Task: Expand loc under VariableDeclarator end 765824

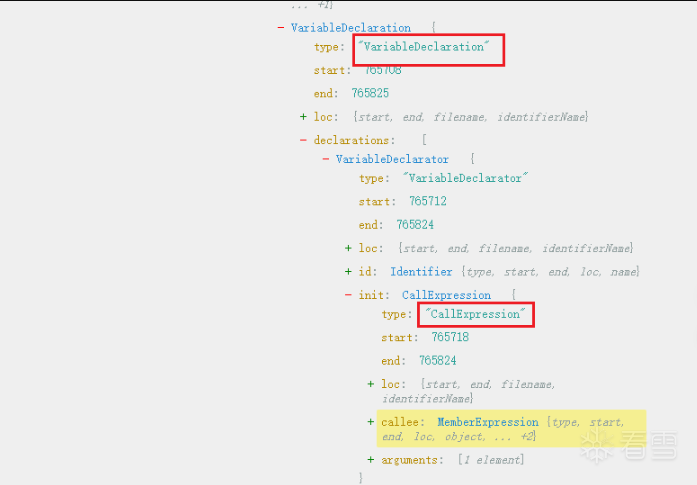Action: coord(348,248)
